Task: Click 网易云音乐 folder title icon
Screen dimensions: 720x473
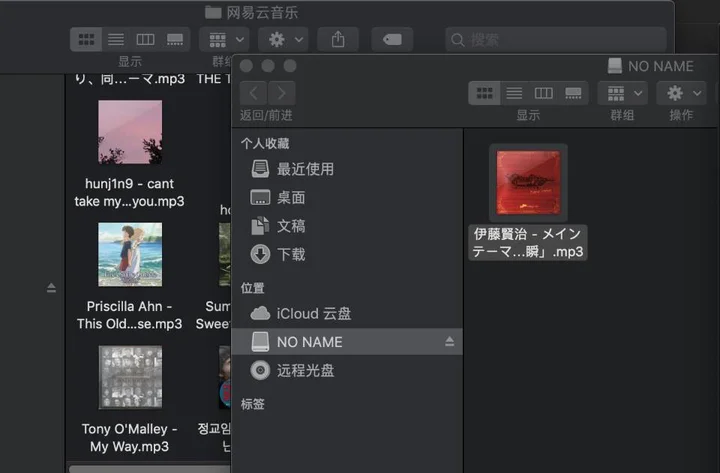Action: [x=213, y=12]
